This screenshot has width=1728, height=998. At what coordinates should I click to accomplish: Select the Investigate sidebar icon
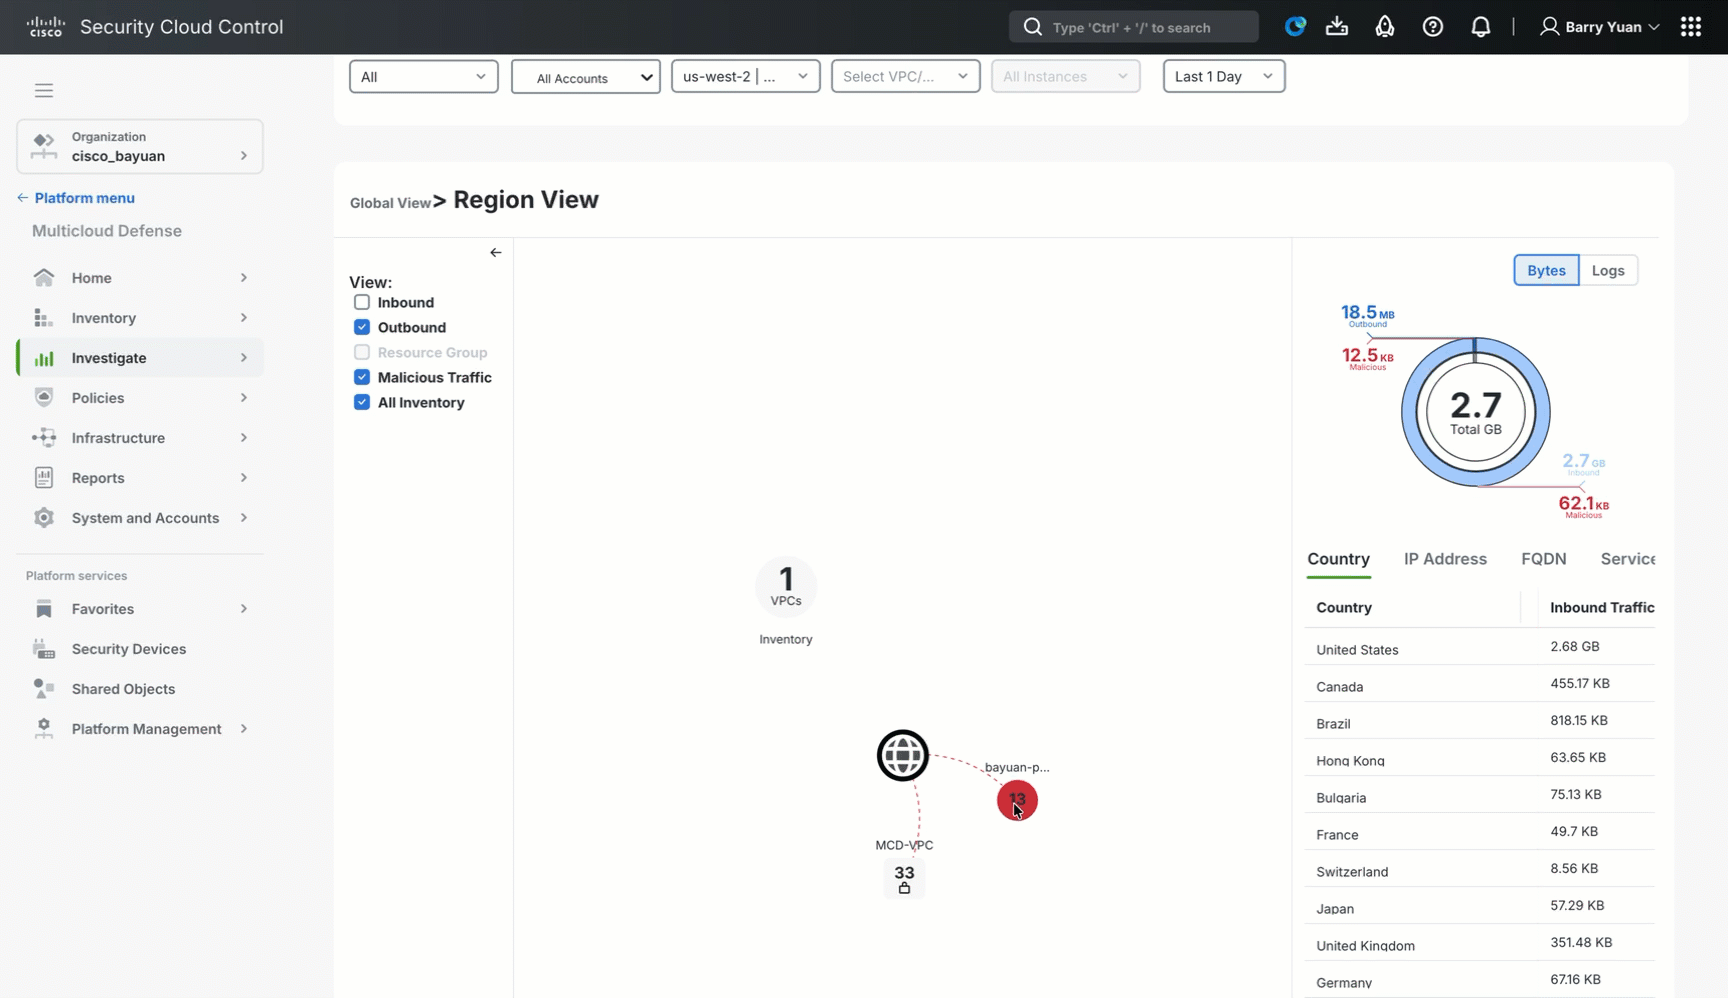point(43,357)
